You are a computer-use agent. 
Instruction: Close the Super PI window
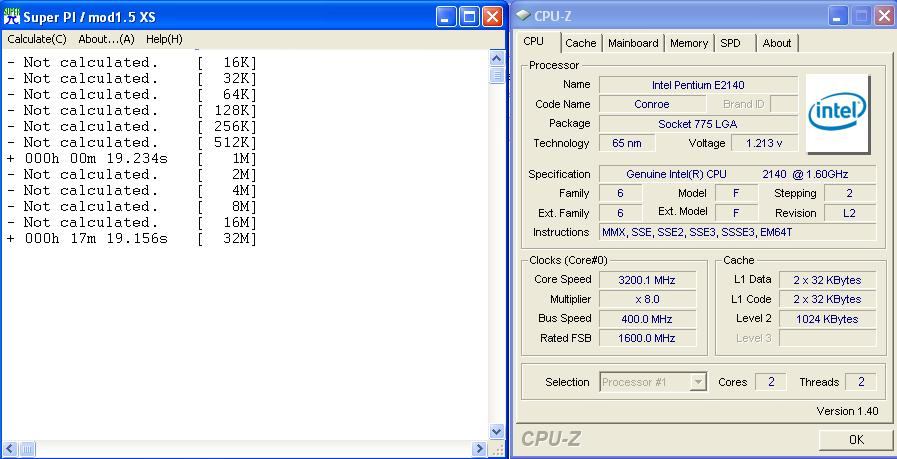click(x=492, y=17)
